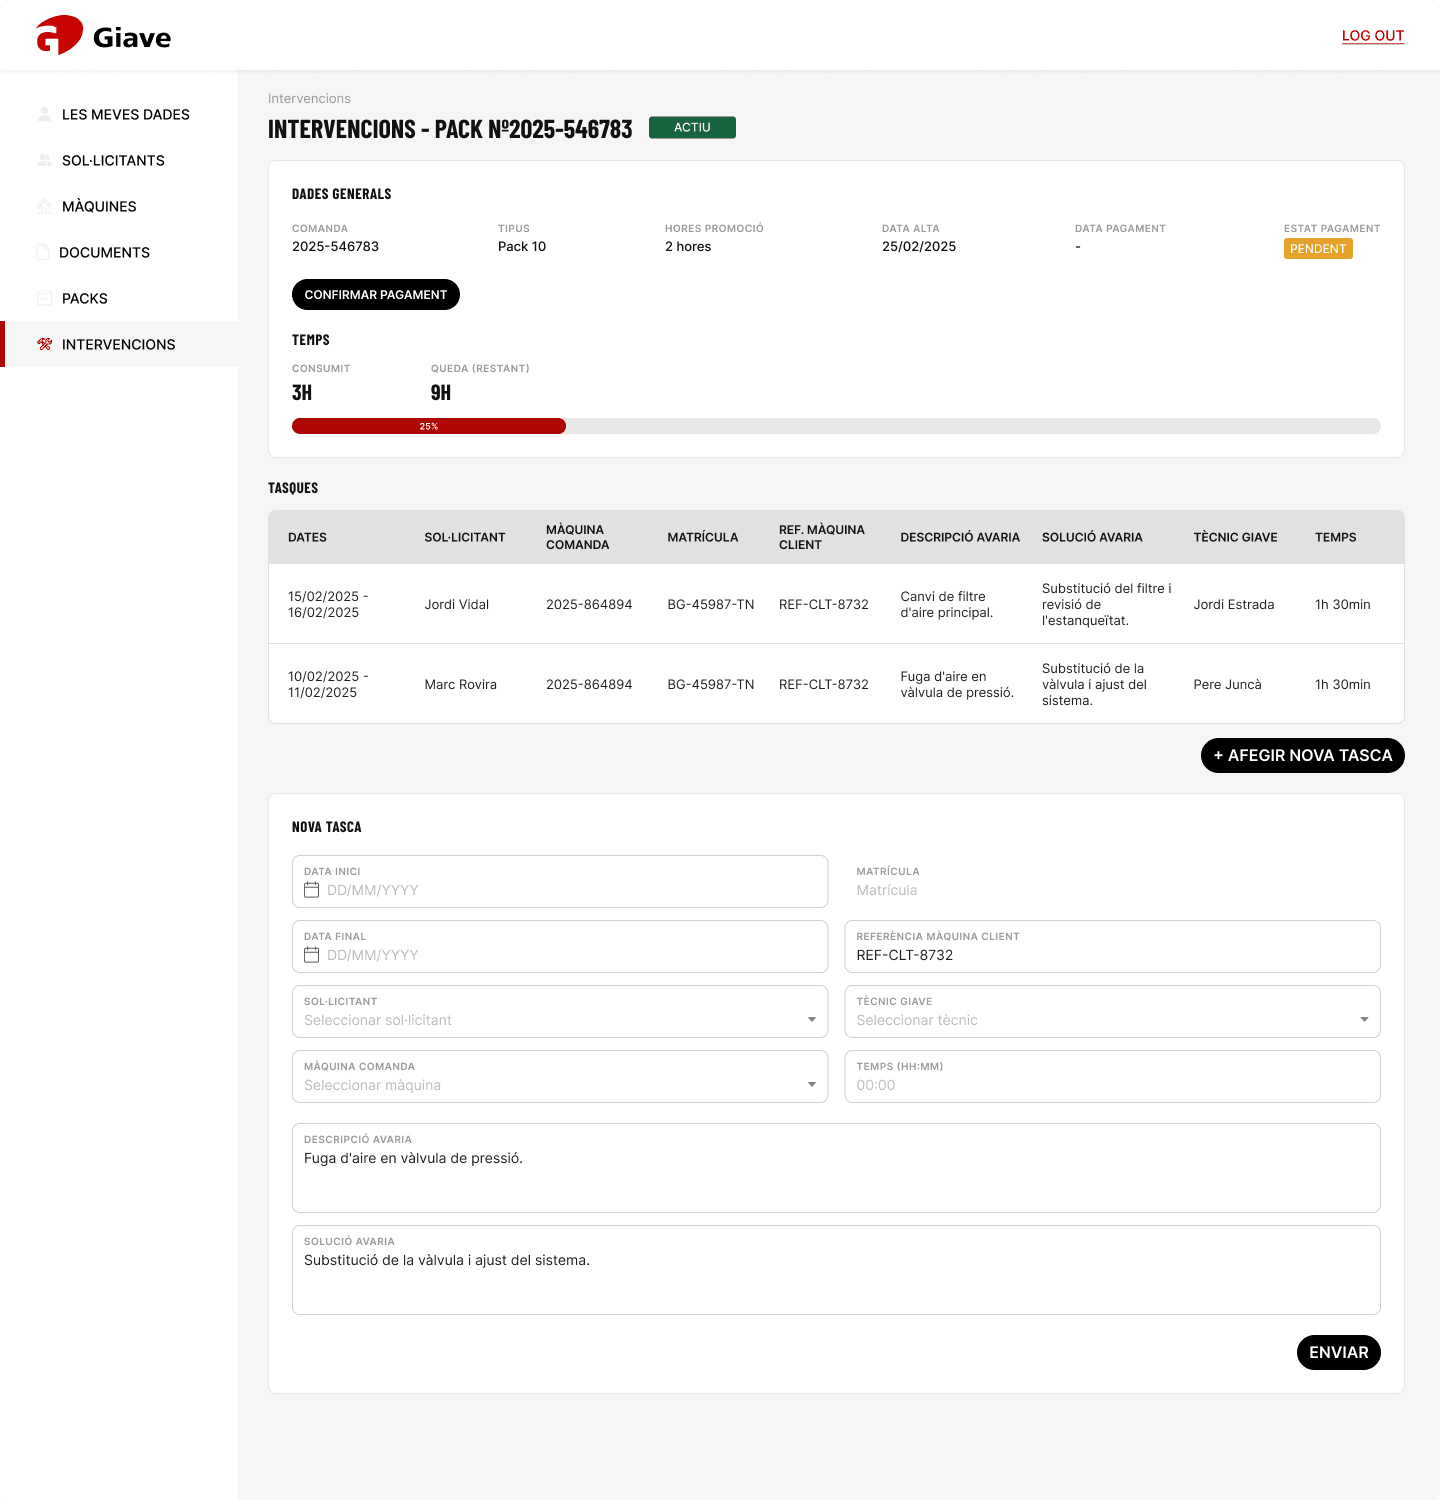Image resolution: width=1440 pixels, height=1500 pixels.
Task: Click the Matrícula input field
Action: pyautogui.click(x=1112, y=881)
